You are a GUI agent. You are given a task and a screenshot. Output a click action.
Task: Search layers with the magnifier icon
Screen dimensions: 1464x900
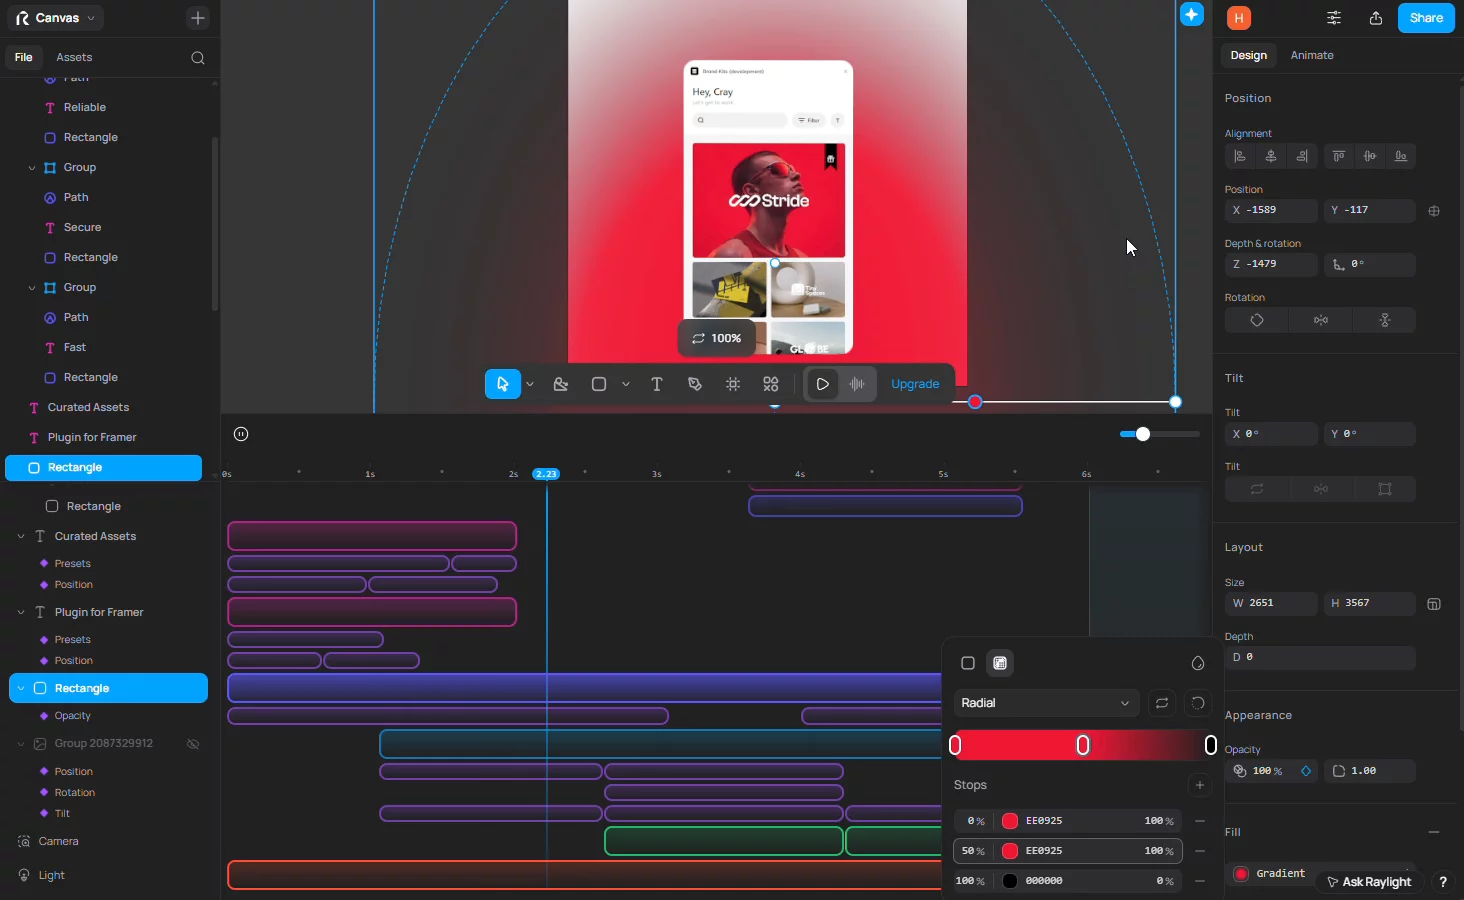198,58
